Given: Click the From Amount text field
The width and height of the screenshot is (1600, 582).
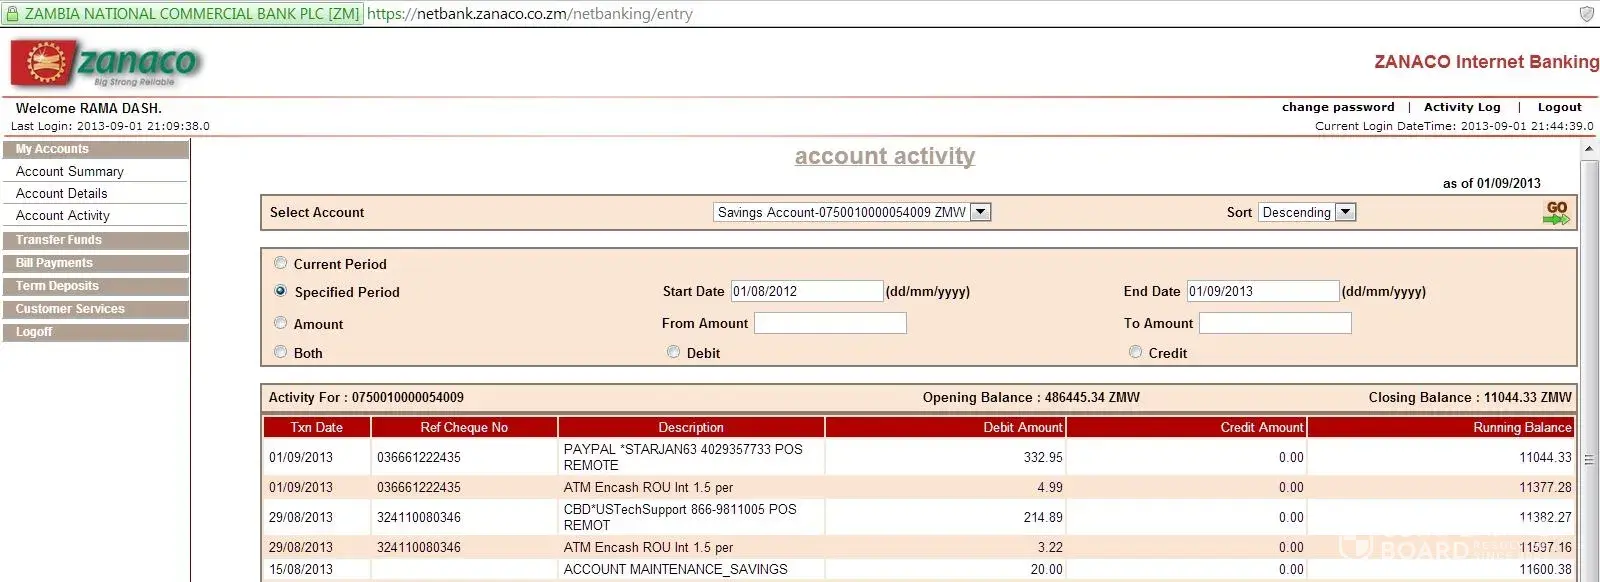Looking at the screenshot, I should [830, 323].
